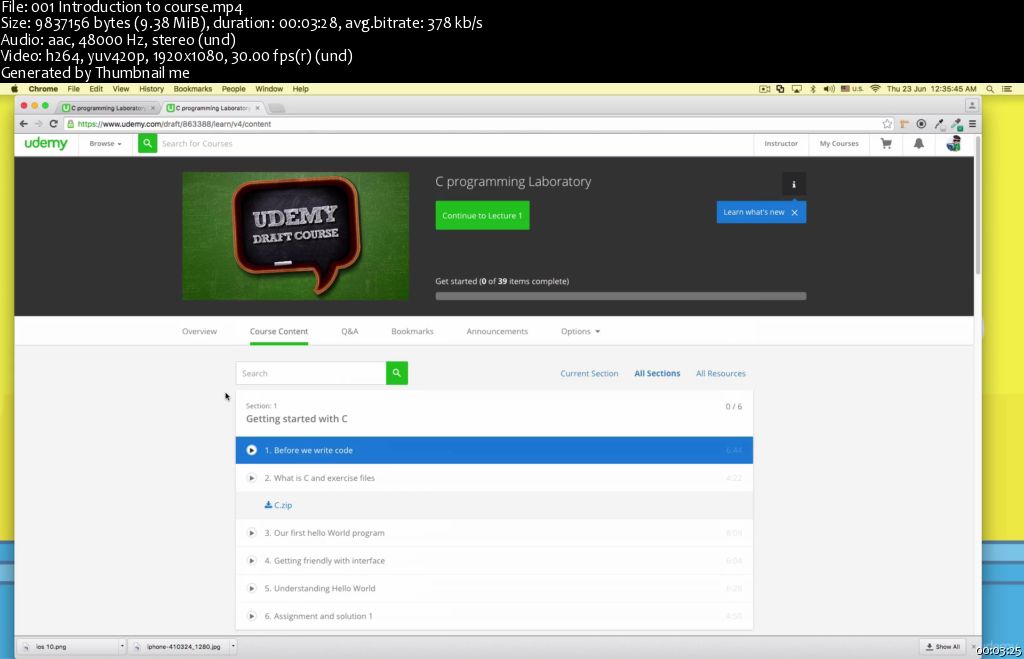Image resolution: width=1024 pixels, height=659 pixels.
Task: Dismiss the Learn what's new banner
Action: pyautogui.click(x=795, y=212)
